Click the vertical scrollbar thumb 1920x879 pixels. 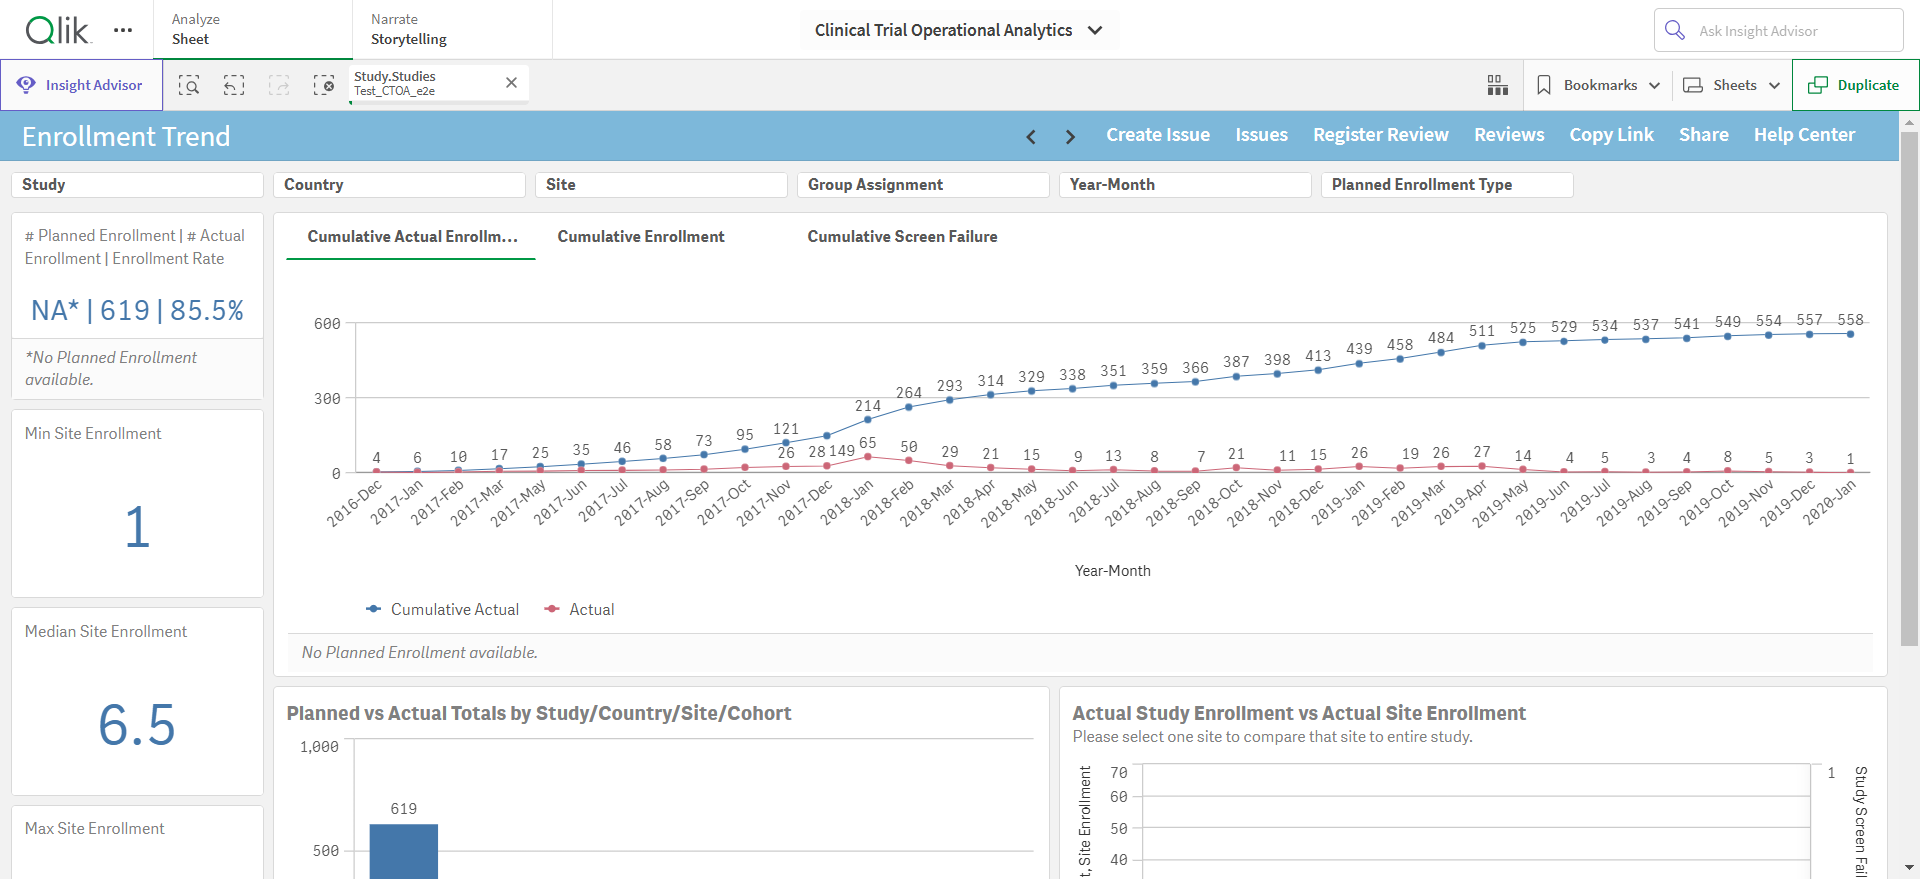pyautogui.click(x=1909, y=388)
